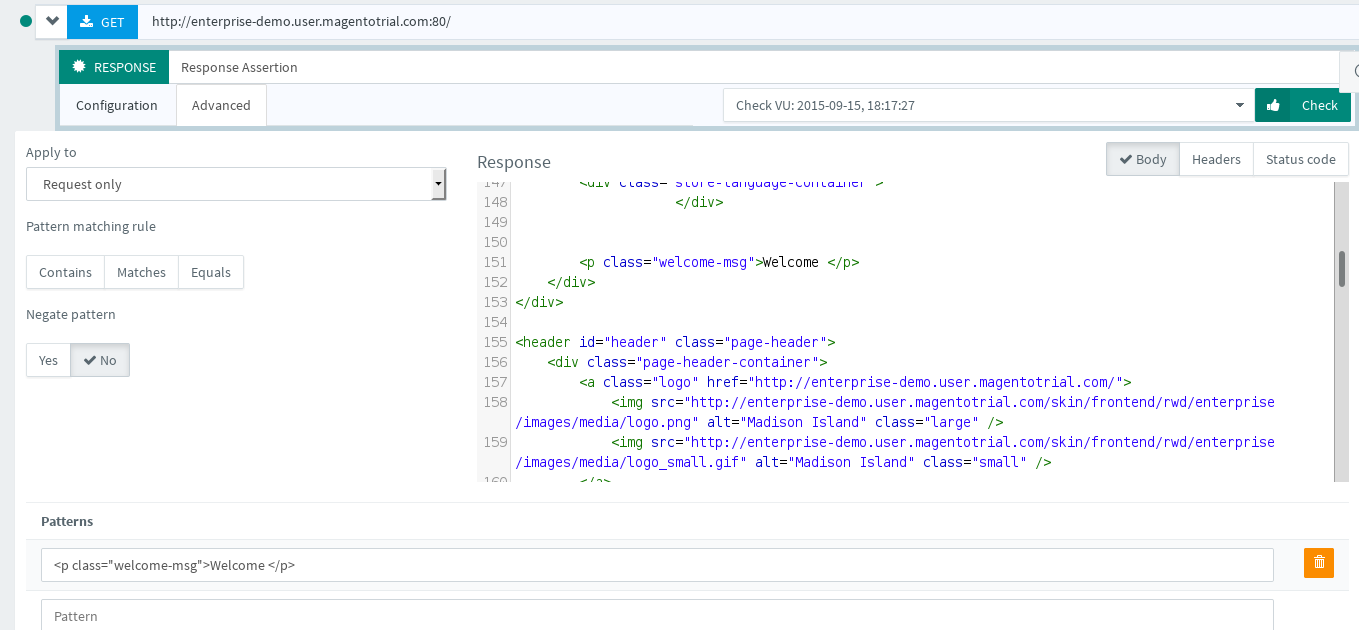Click the blue GET request button
This screenshot has width=1359, height=630.
[102, 21]
